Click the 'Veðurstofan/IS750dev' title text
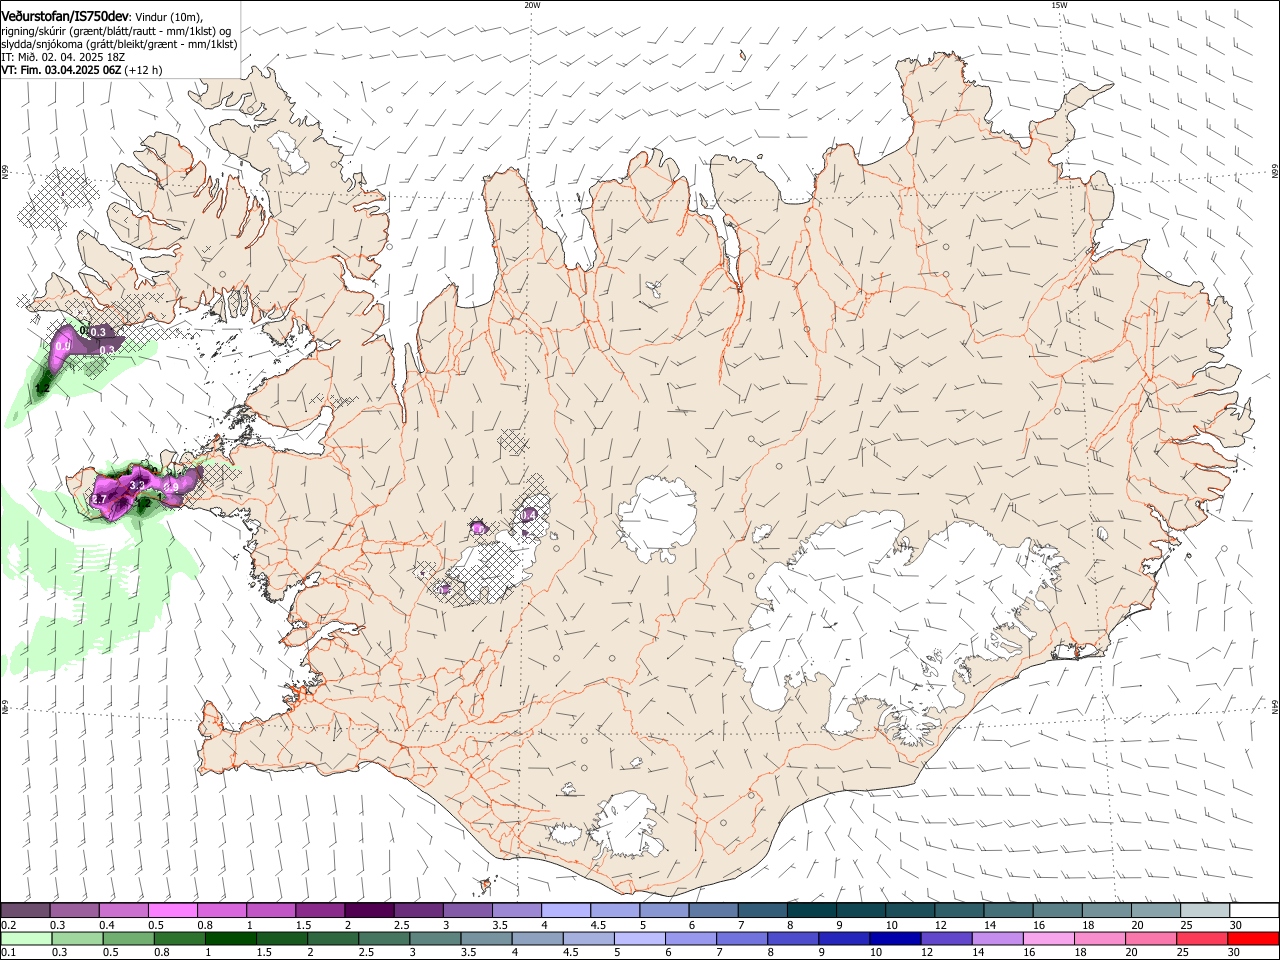 point(65,15)
